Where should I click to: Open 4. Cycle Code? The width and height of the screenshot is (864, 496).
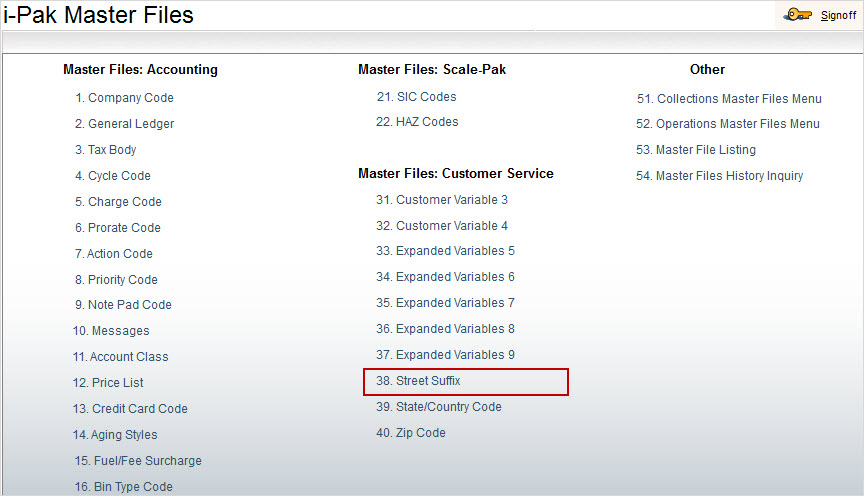113,176
